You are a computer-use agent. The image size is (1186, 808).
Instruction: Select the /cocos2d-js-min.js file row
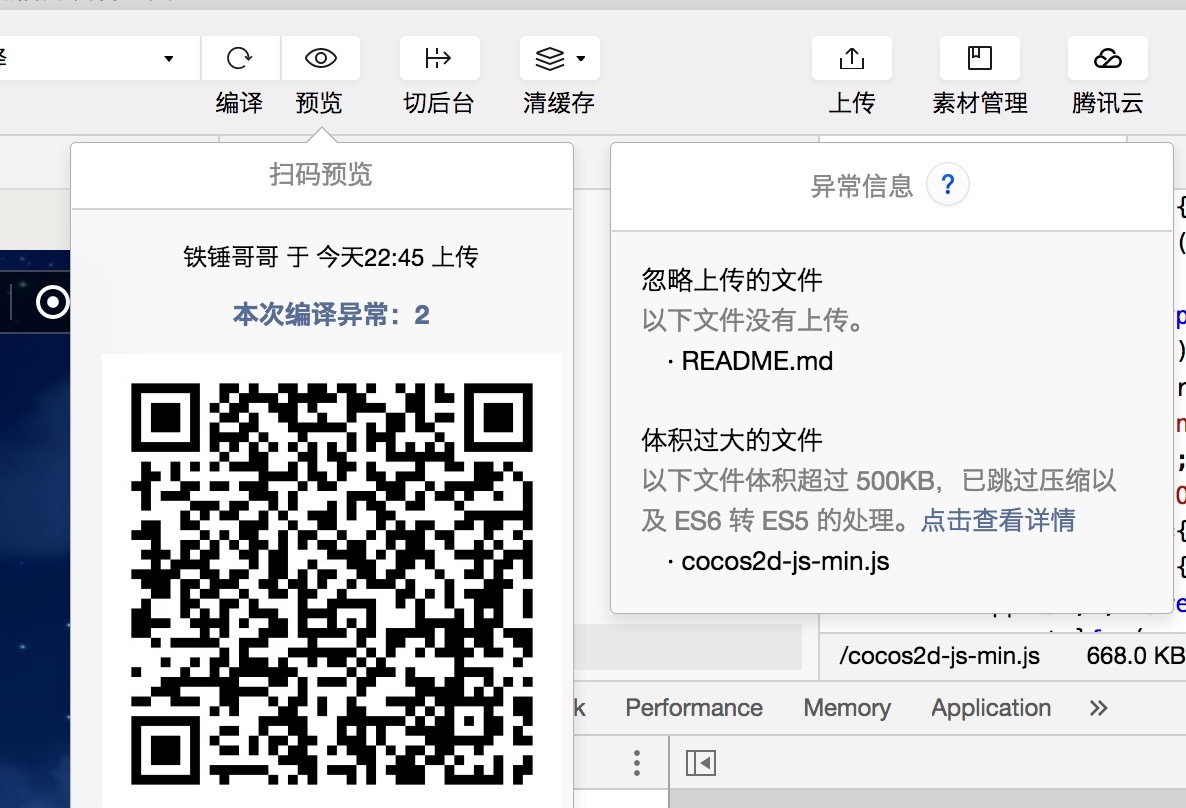click(x=940, y=655)
